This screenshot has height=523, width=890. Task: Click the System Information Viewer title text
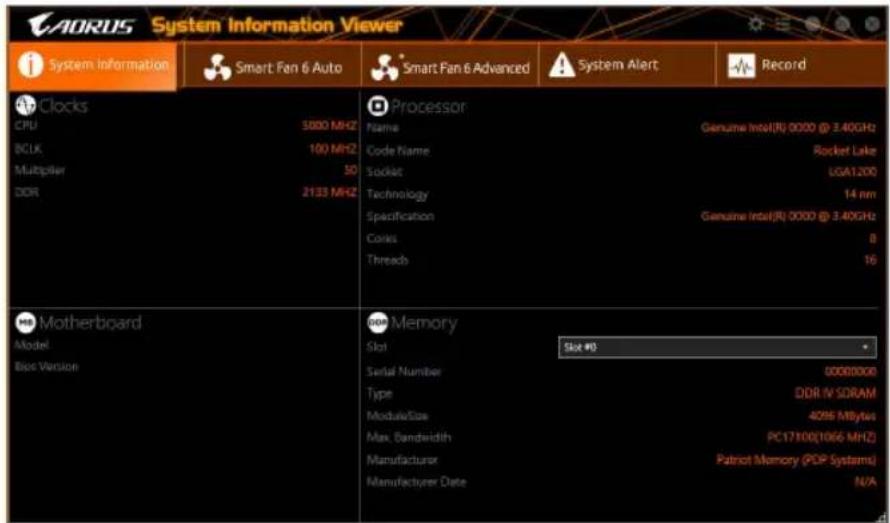[277, 25]
